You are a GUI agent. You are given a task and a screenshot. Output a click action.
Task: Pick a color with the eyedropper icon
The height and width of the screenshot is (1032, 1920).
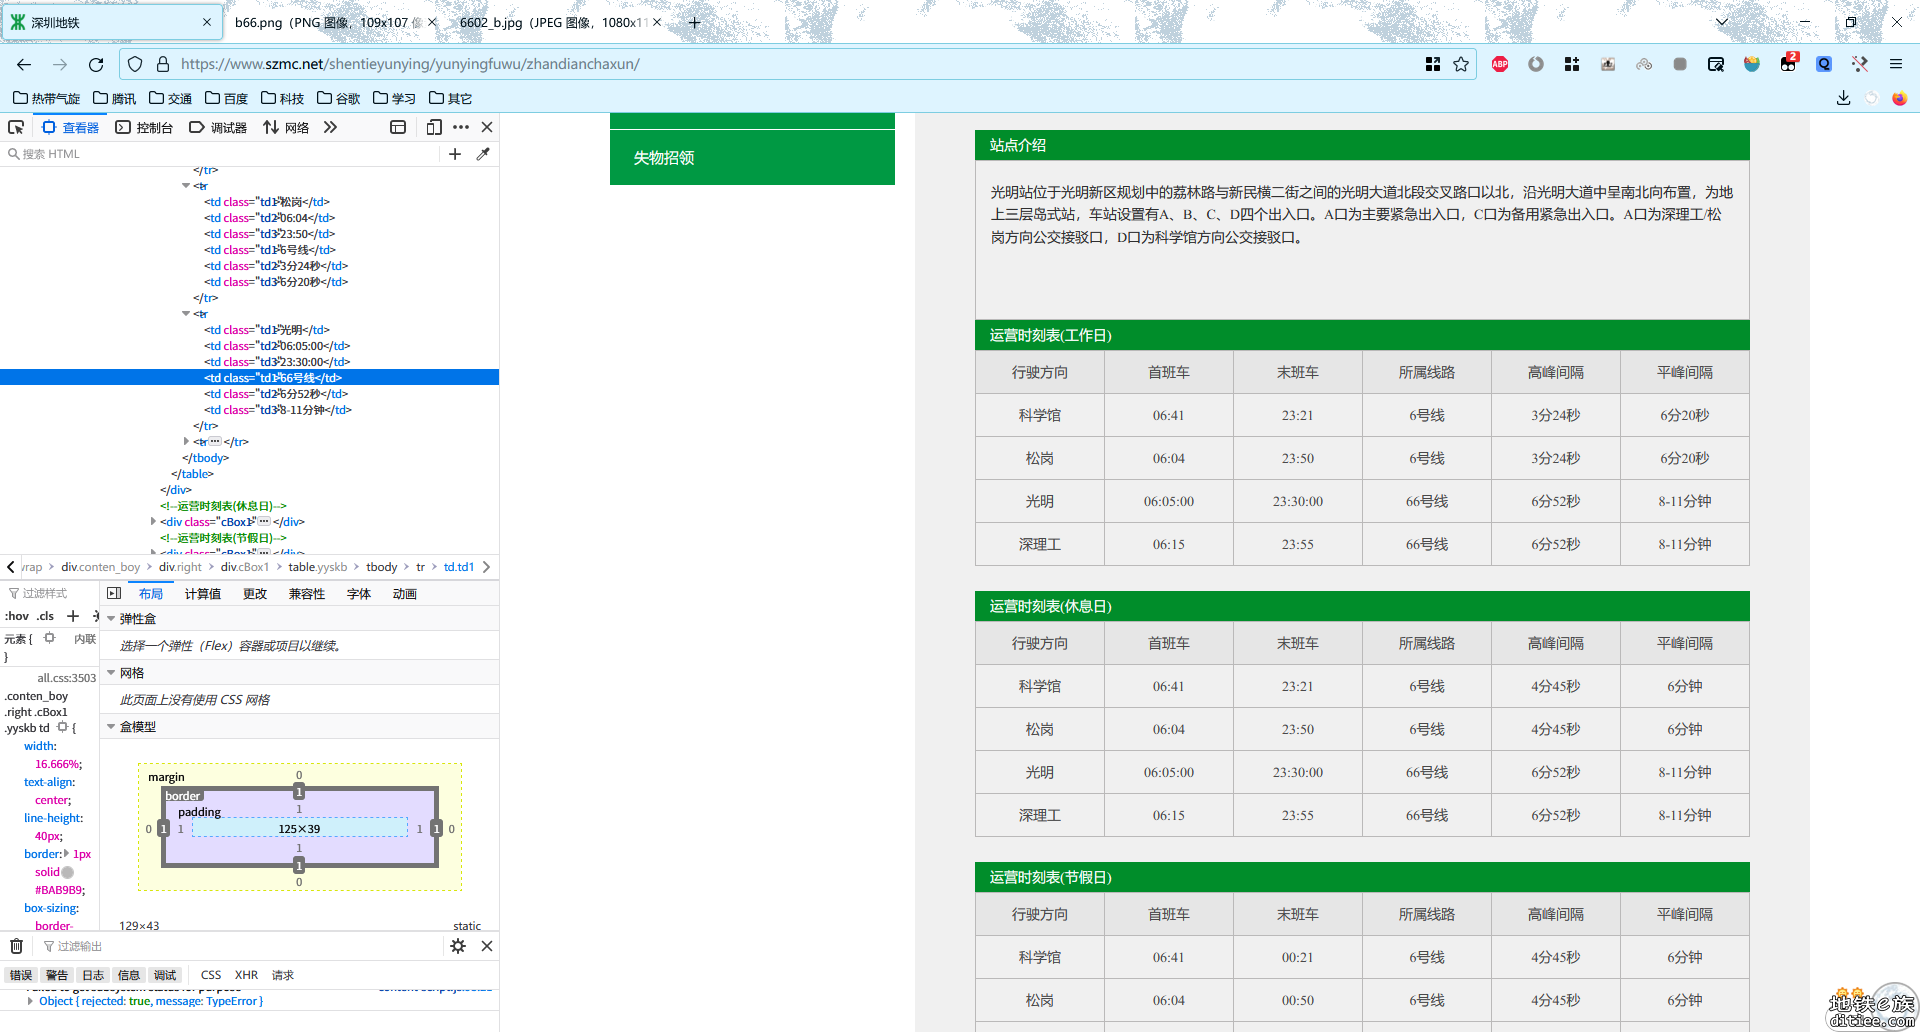coord(483,154)
